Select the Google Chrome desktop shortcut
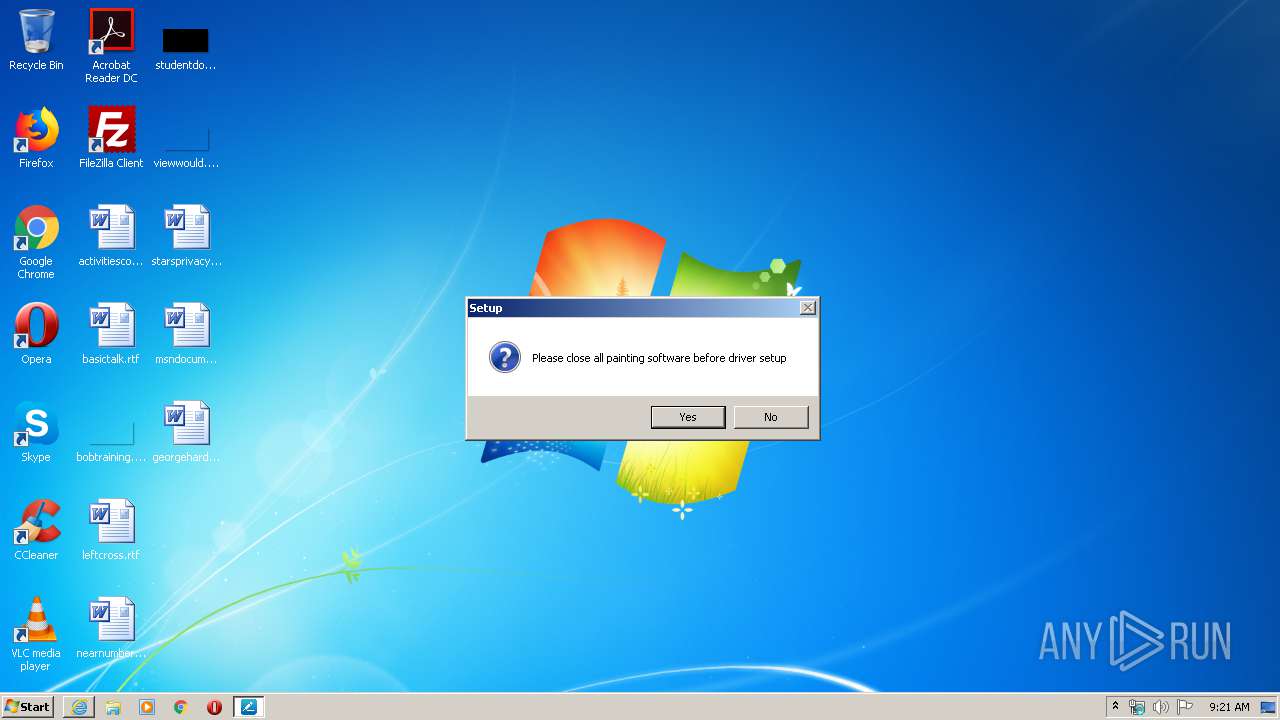 (x=36, y=242)
